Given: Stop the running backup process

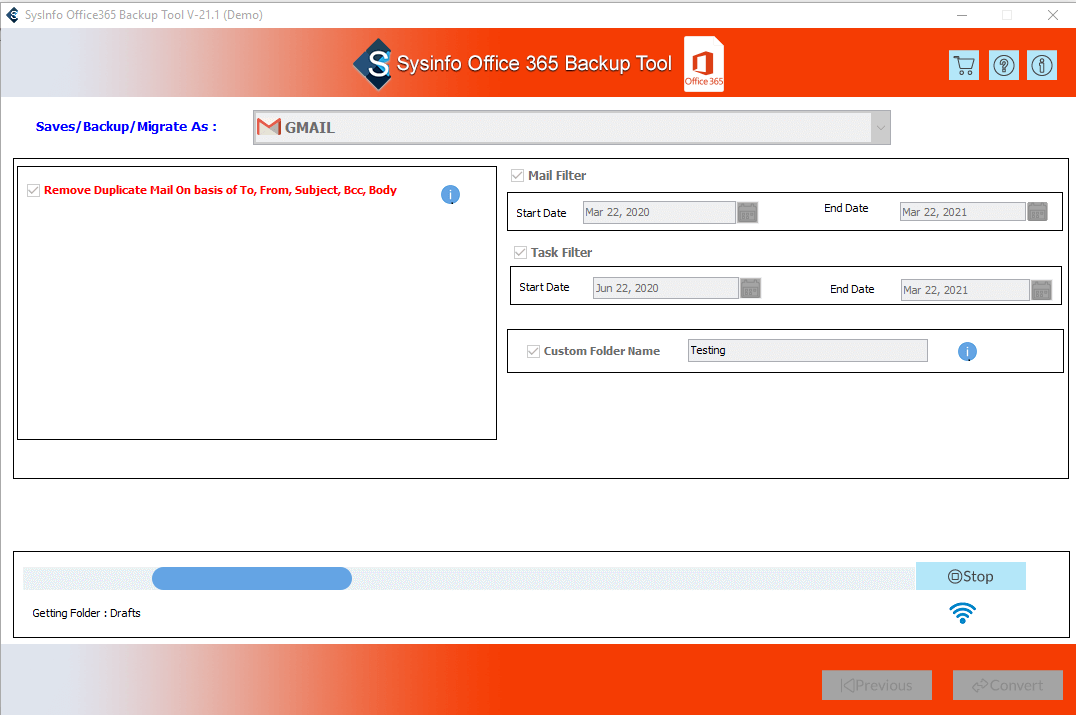Looking at the screenshot, I should [x=970, y=576].
